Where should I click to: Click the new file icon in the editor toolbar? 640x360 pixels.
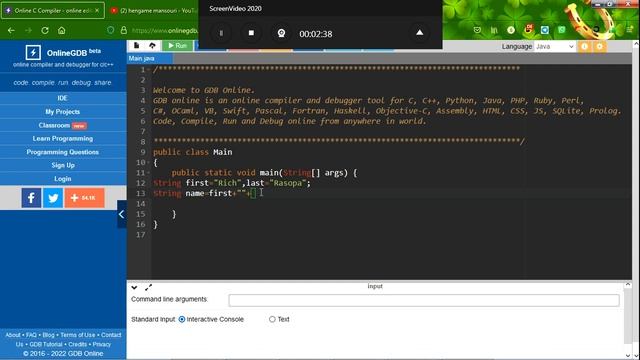tap(136, 45)
